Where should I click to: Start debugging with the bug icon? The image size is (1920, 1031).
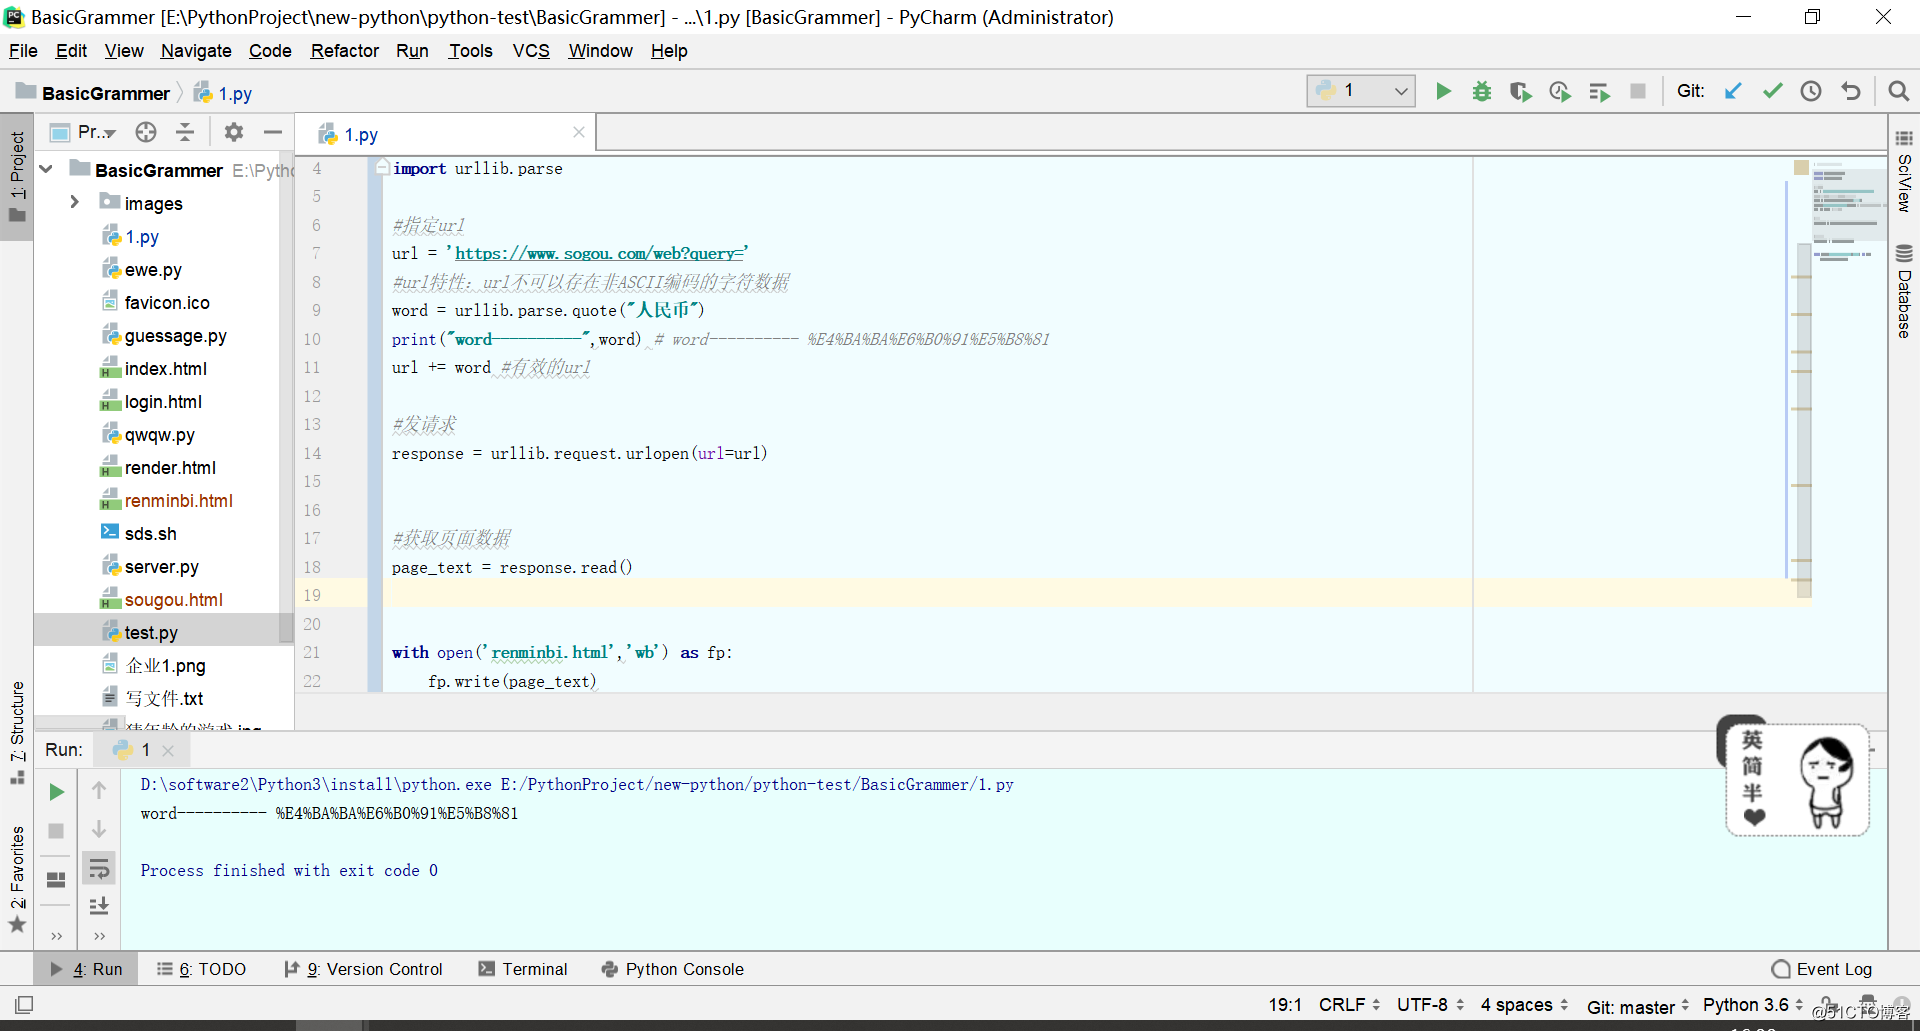coord(1482,92)
